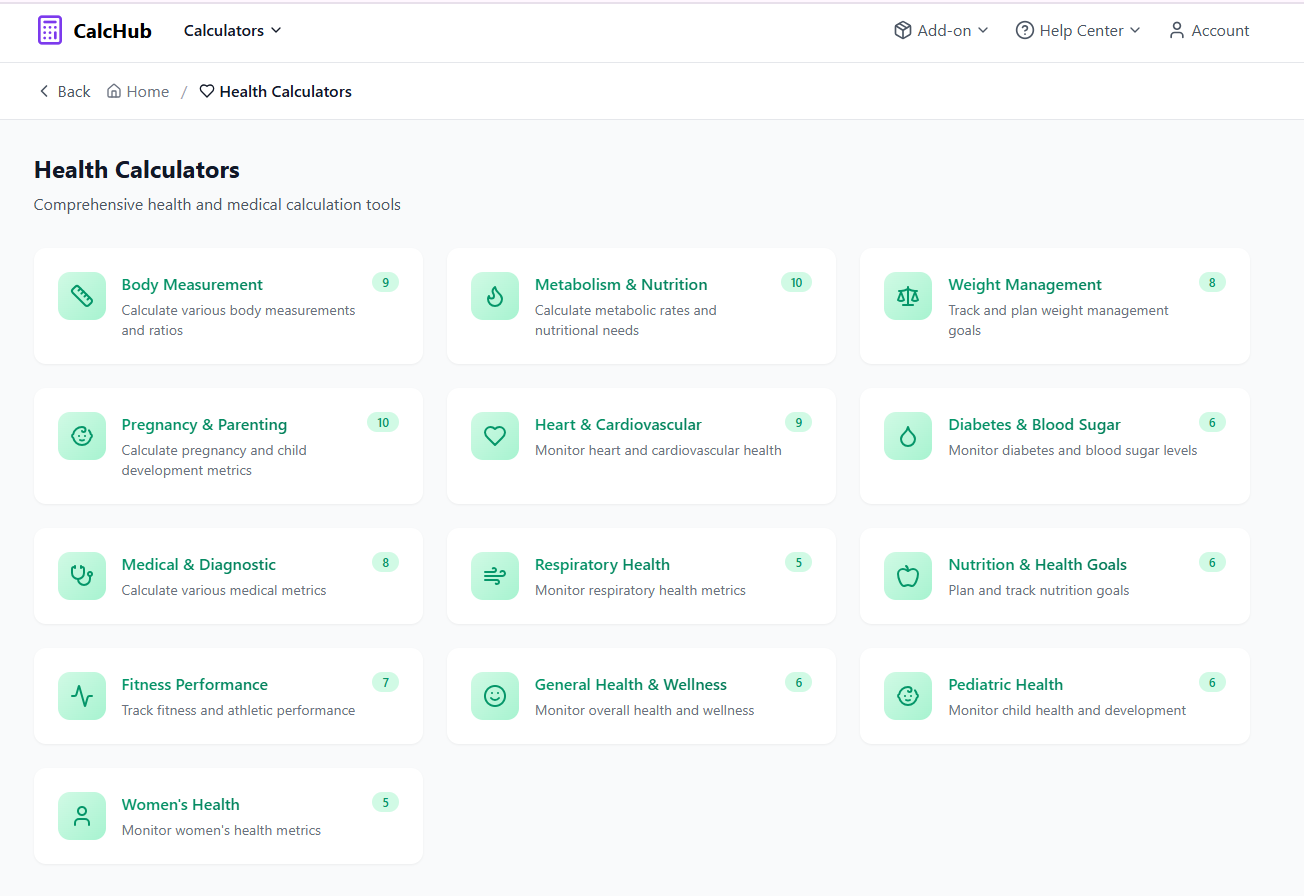Navigate to Home in the breadcrumb

point(138,91)
